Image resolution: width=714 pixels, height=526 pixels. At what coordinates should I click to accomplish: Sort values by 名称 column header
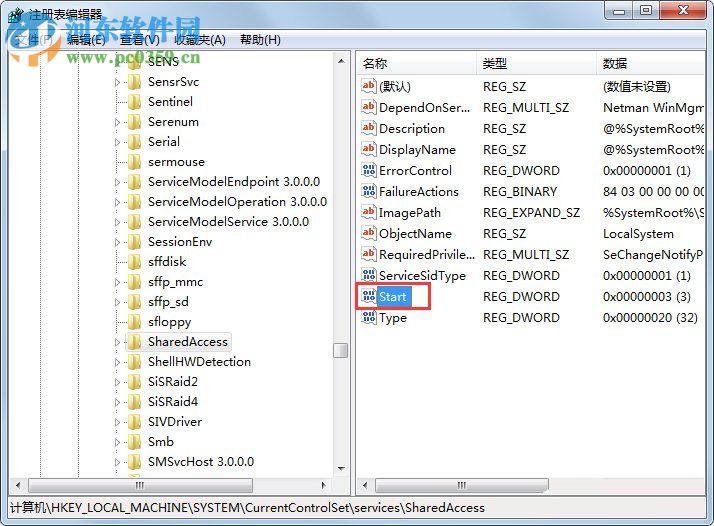coord(417,63)
